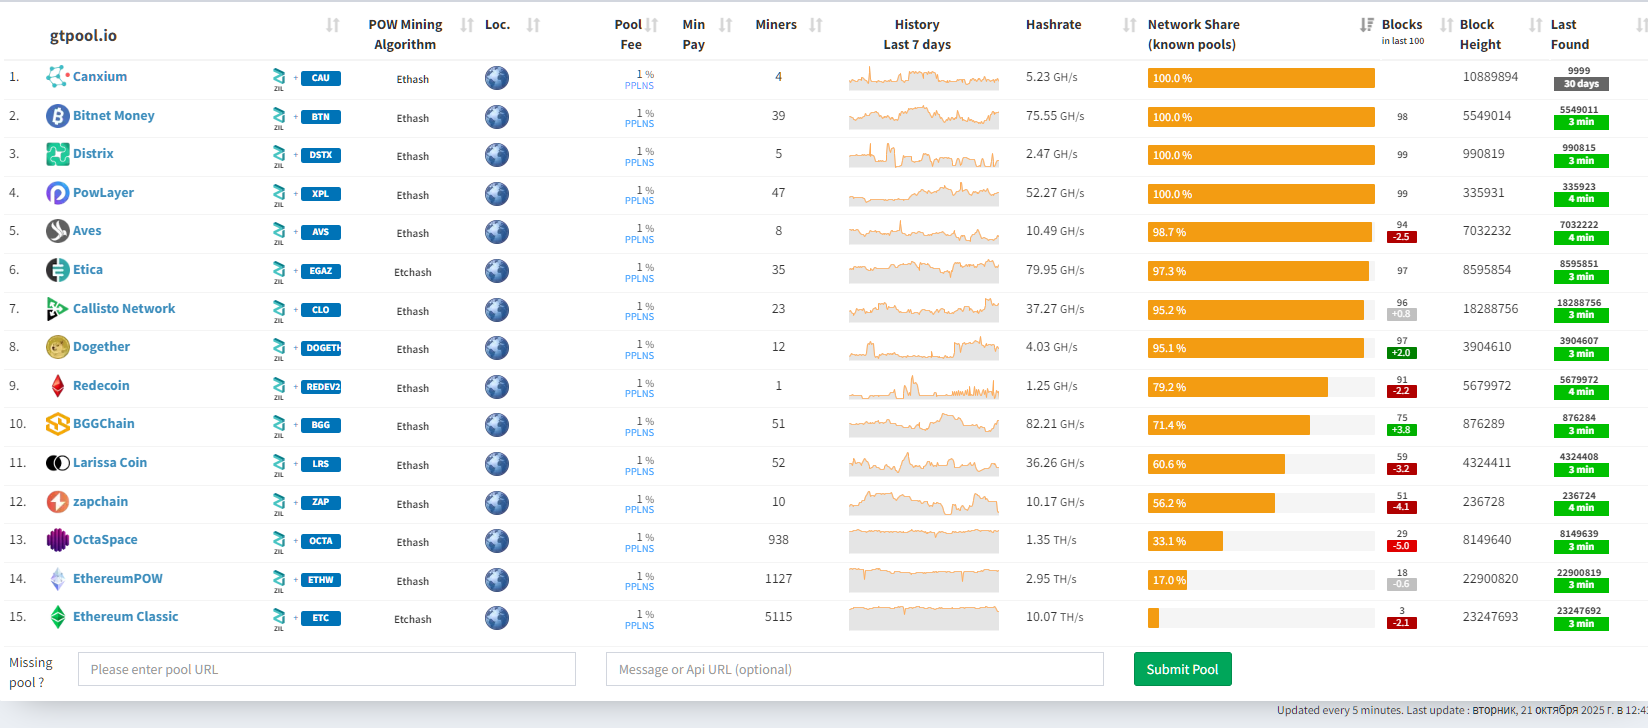1648x728 pixels.
Task: Click the globe location icon for Etica
Action: point(496,271)
